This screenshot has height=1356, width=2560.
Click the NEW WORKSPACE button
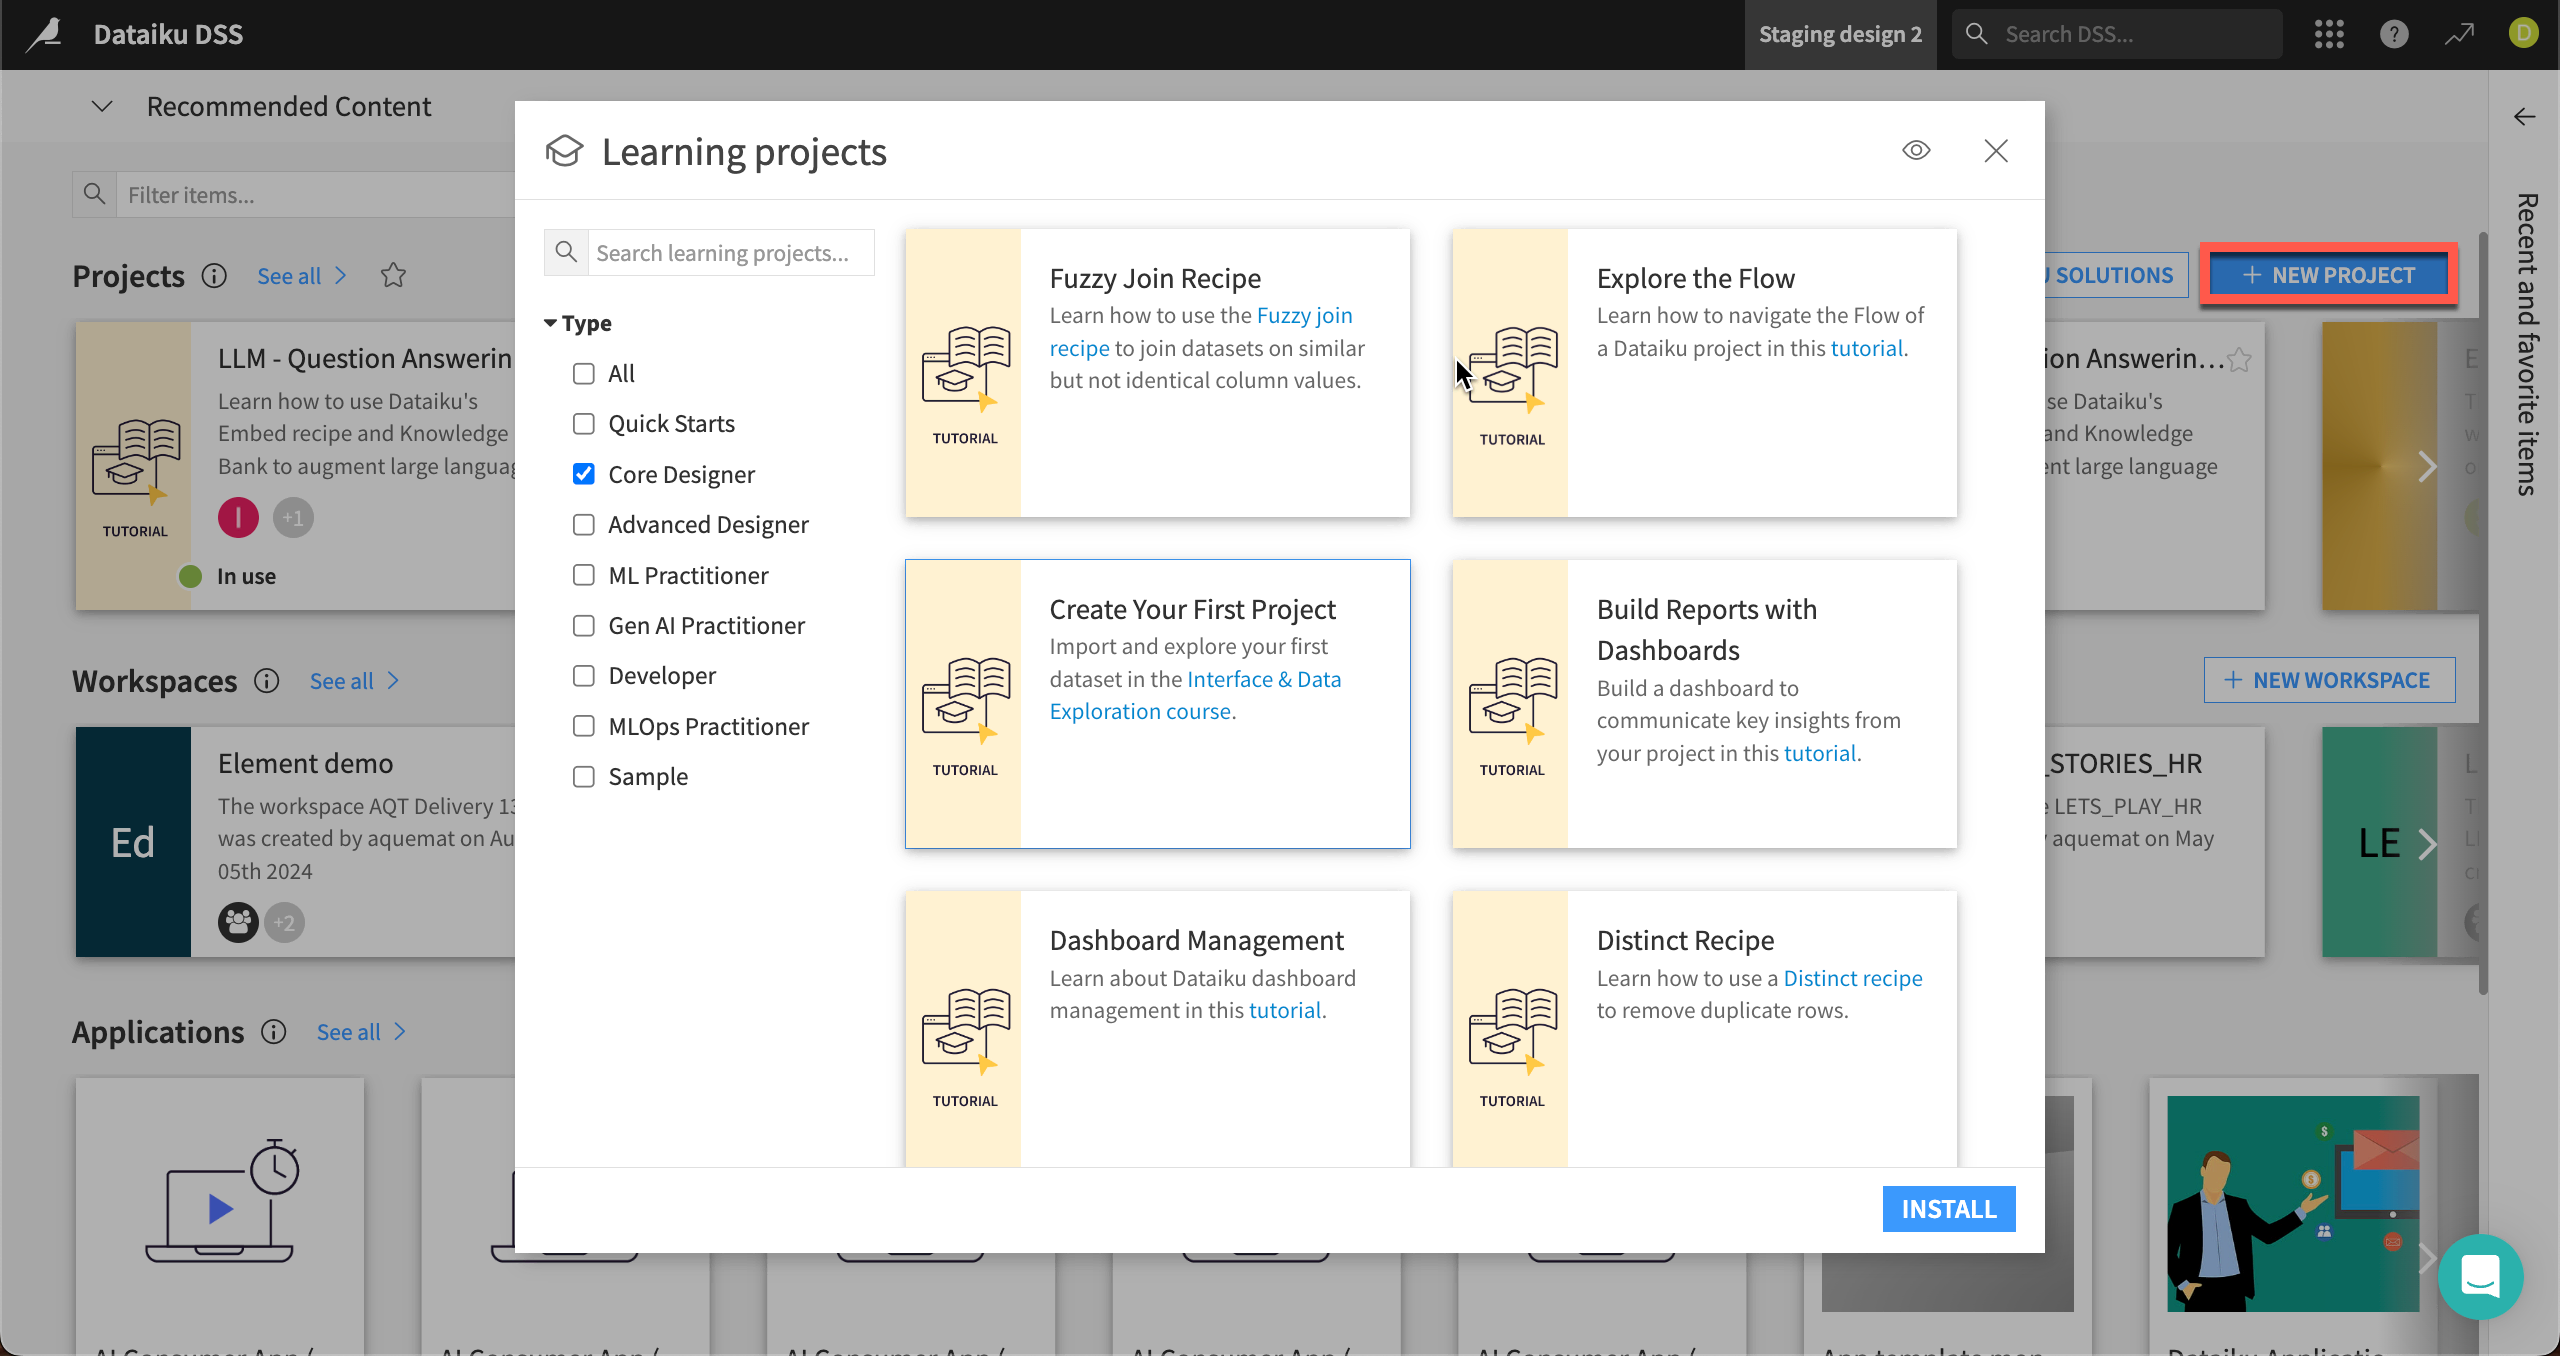2329,680
